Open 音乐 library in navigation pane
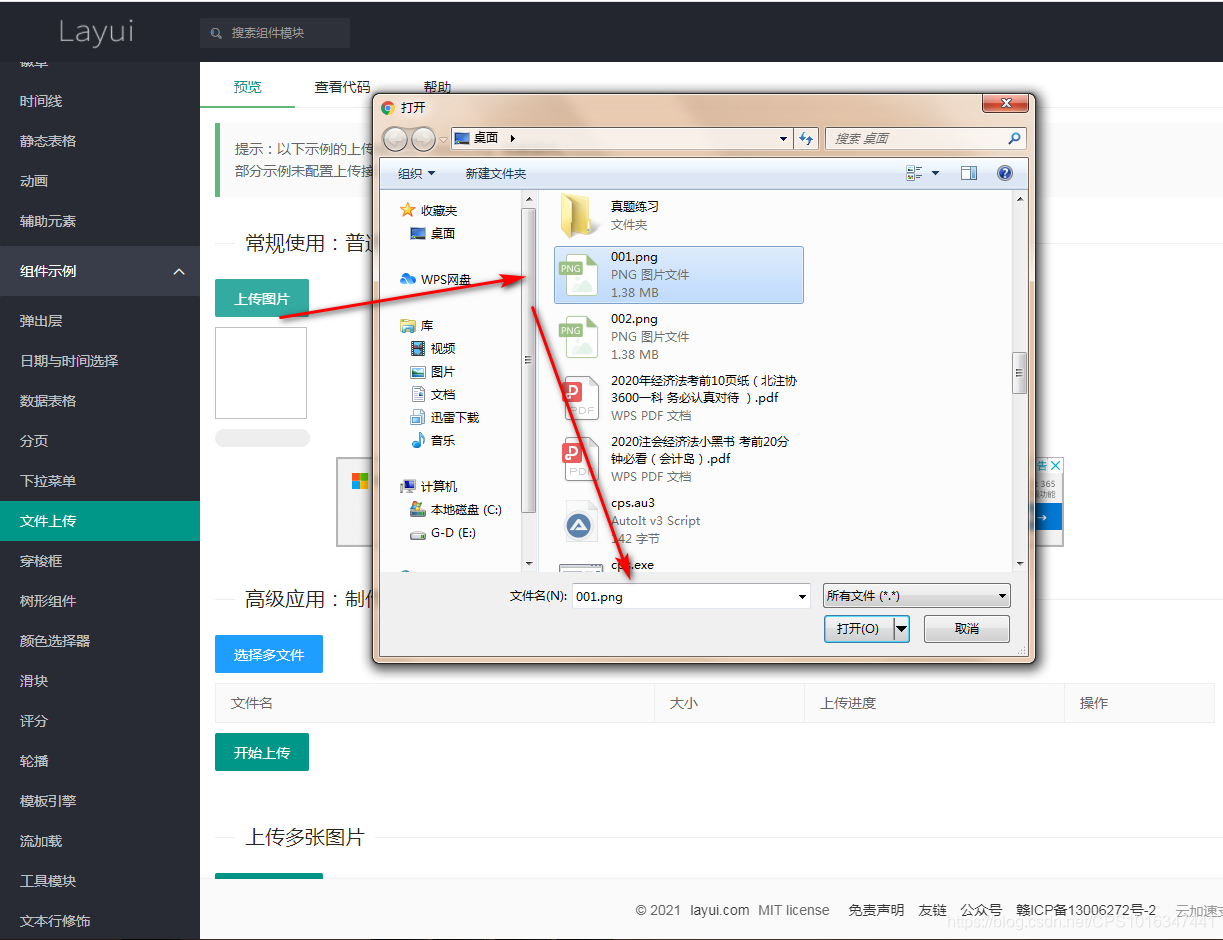 [x=434, y=440]
